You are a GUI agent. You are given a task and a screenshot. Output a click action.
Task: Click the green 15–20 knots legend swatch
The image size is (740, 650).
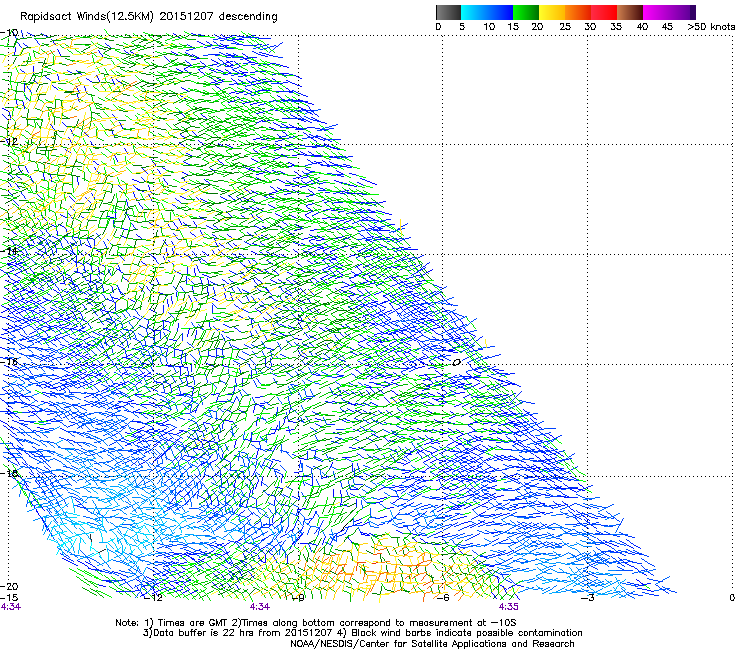tap(526, 12)
